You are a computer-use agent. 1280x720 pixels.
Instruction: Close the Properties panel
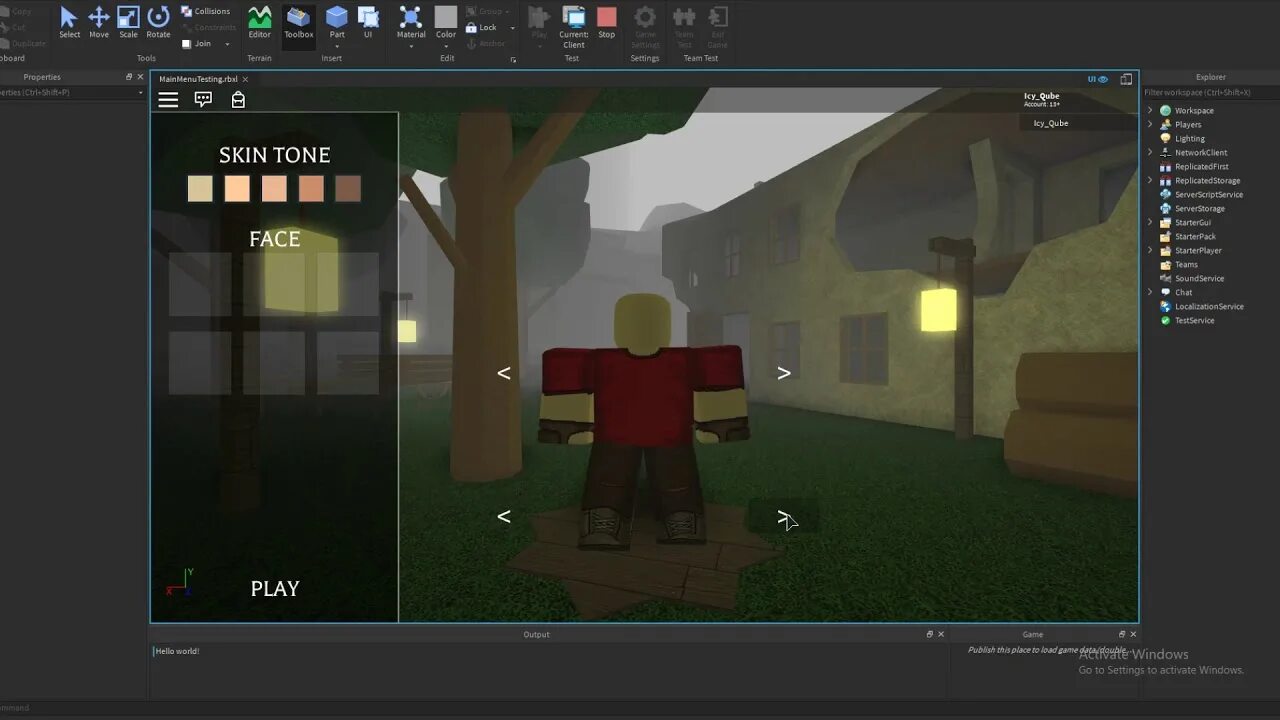pos(139,77)
